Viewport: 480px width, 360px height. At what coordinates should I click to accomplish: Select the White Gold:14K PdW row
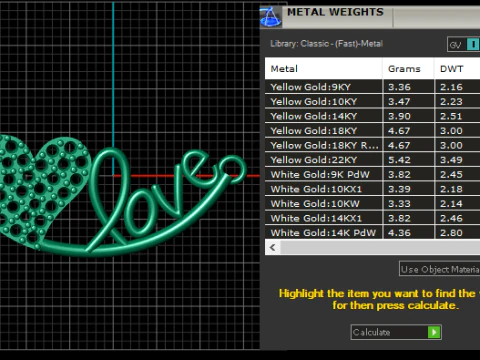pyautogui.click(x=372, y=233)
